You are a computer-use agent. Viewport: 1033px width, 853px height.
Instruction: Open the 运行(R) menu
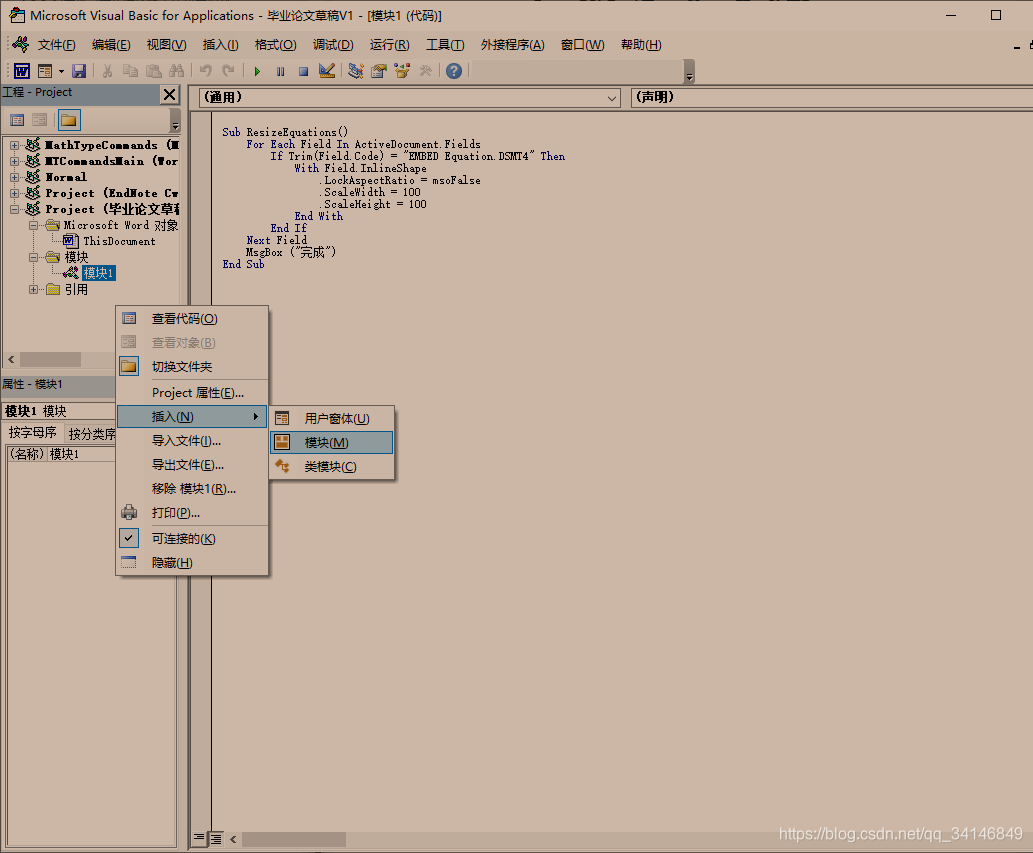point(389,45)
